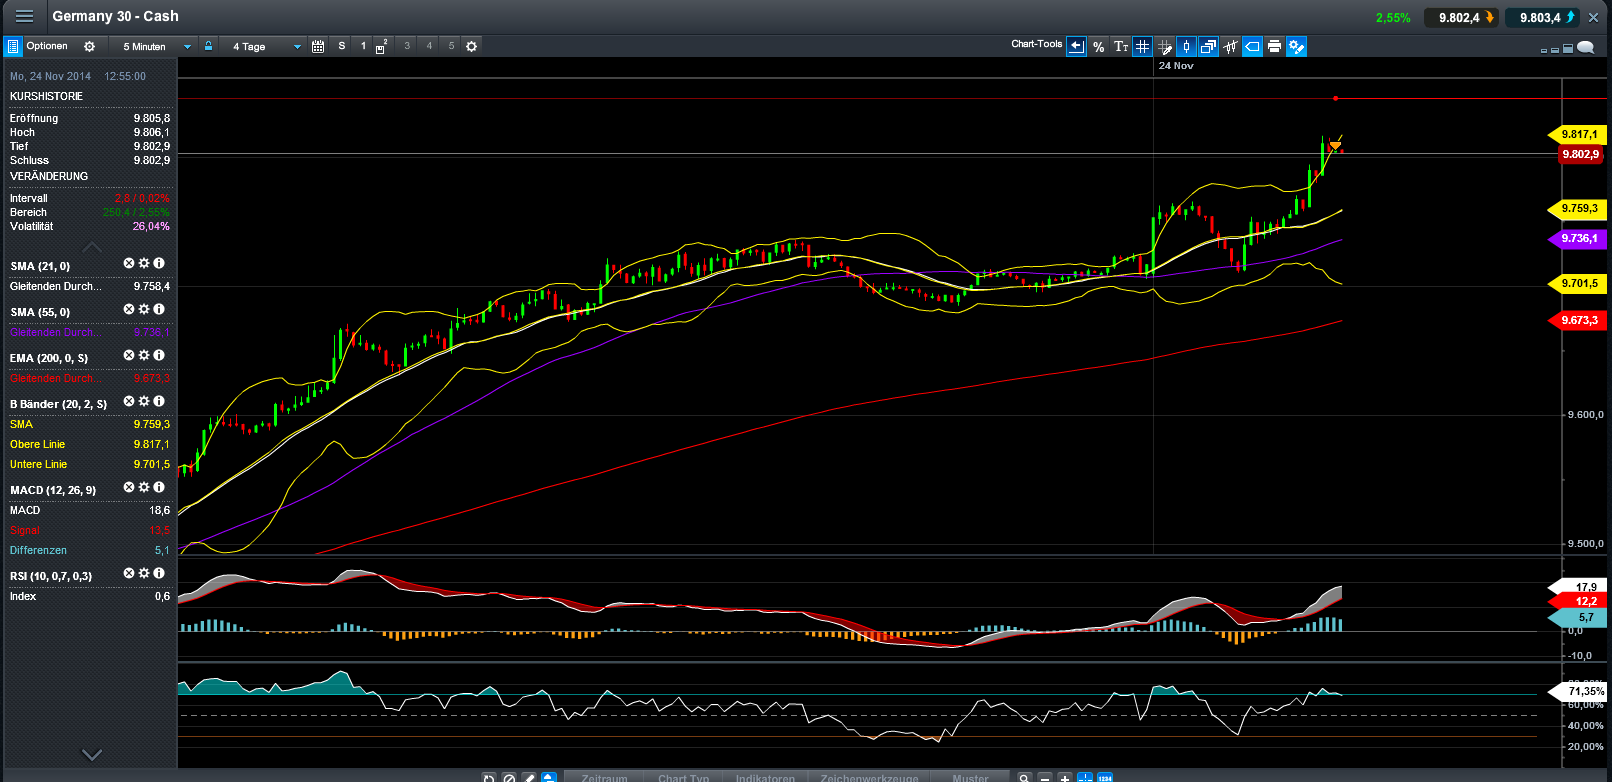Open the hamburger main menu
The width and height of the screenshot is (1612, 782).
coord(24,16)
